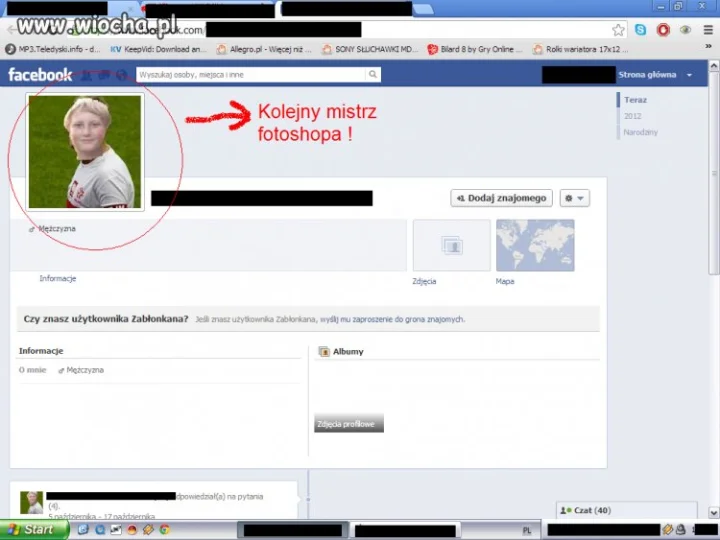Send friend invitation via wyślij mu zaproszenie link

pyautogui.click(x=392, y=319)
